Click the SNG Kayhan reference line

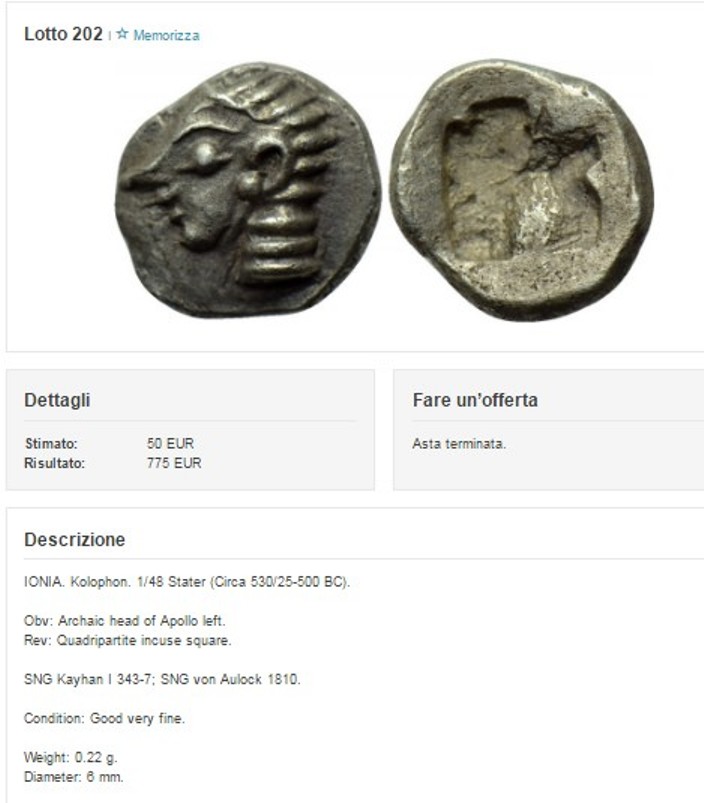162,680
